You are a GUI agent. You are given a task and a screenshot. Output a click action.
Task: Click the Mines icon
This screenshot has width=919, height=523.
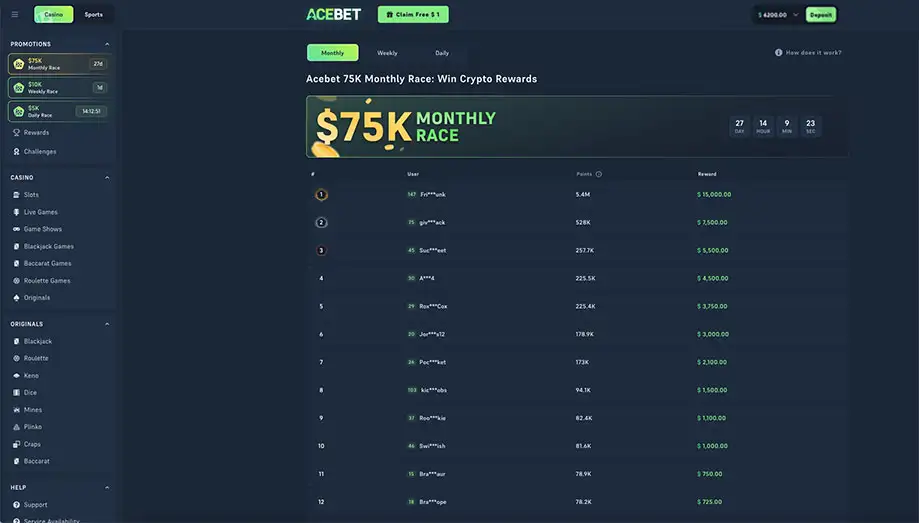pyautogui.click(x=16, y=410)
